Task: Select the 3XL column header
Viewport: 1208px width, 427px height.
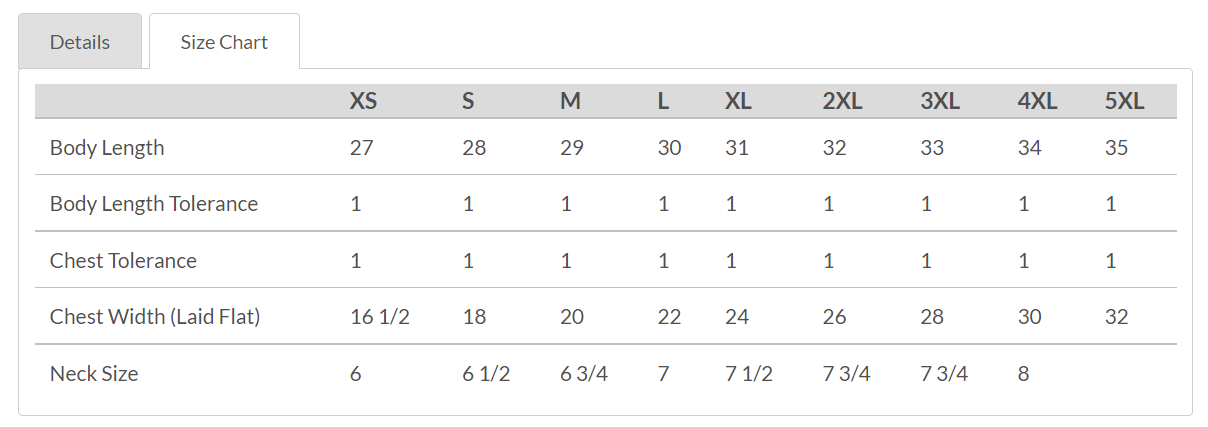Action: pos(940,101)
